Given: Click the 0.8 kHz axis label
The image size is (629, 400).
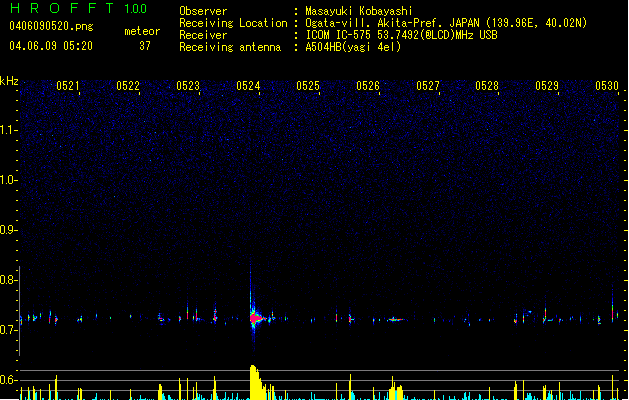Looking at the screenshot, I should point(8,280).
